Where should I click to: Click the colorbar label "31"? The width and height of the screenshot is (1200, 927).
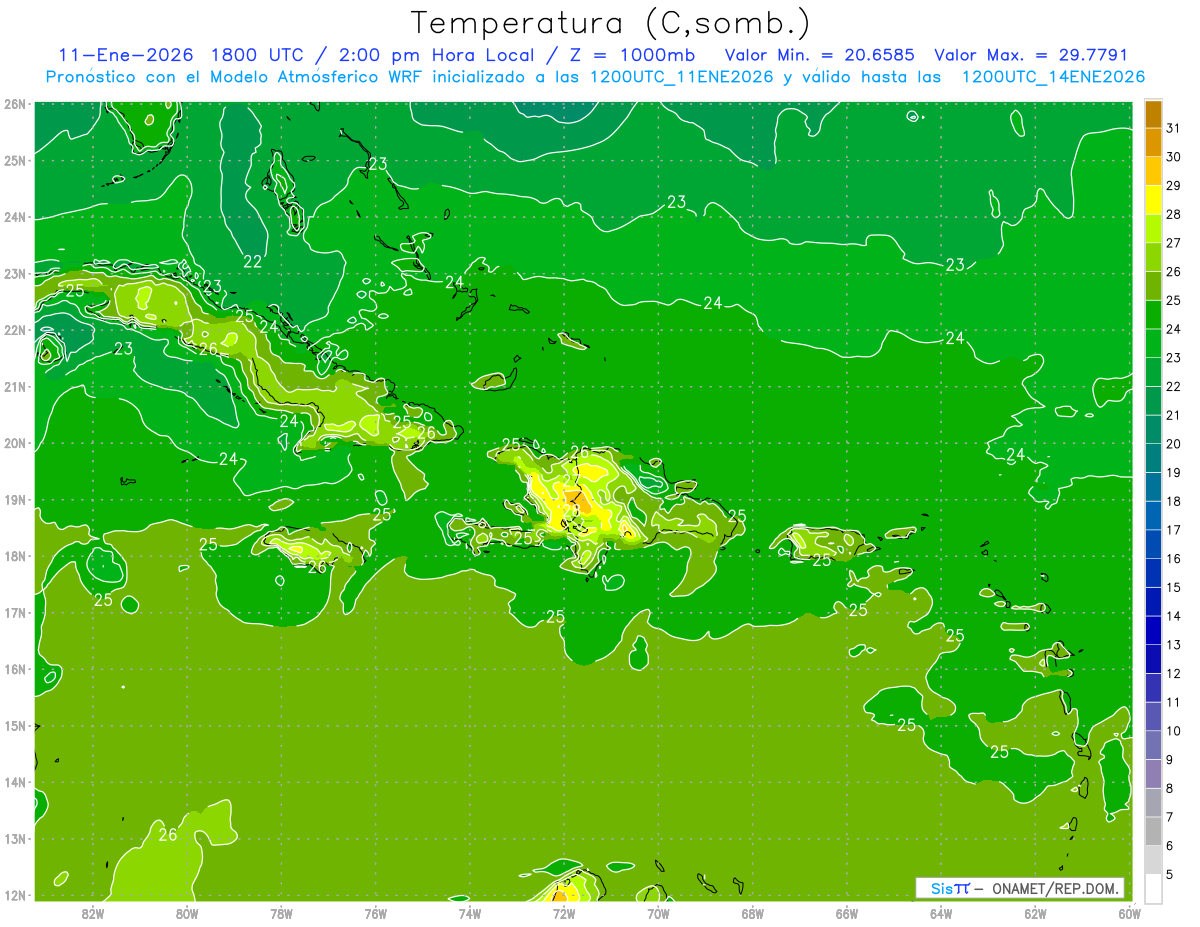point(1173,129)
